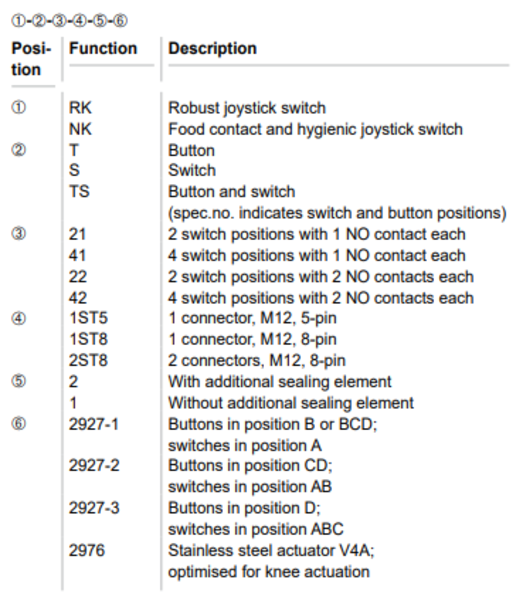The width and height of the screenshot is (523, 600).
Task: Click the ordering code sequence header
Action: [69, 21]
